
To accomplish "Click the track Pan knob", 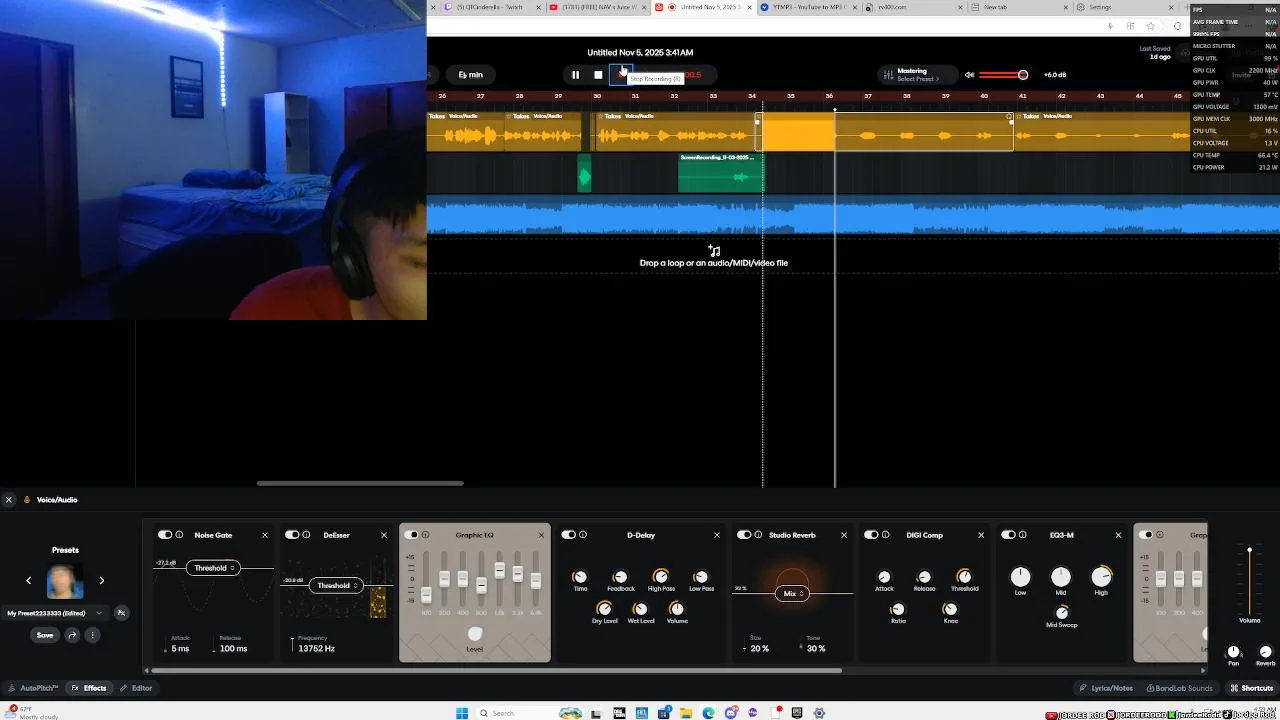I will pos(1233,651).
